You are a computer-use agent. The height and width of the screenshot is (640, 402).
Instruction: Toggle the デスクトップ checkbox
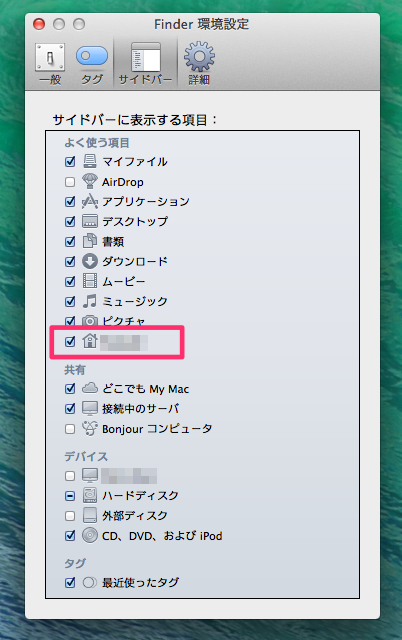point(70,221)
